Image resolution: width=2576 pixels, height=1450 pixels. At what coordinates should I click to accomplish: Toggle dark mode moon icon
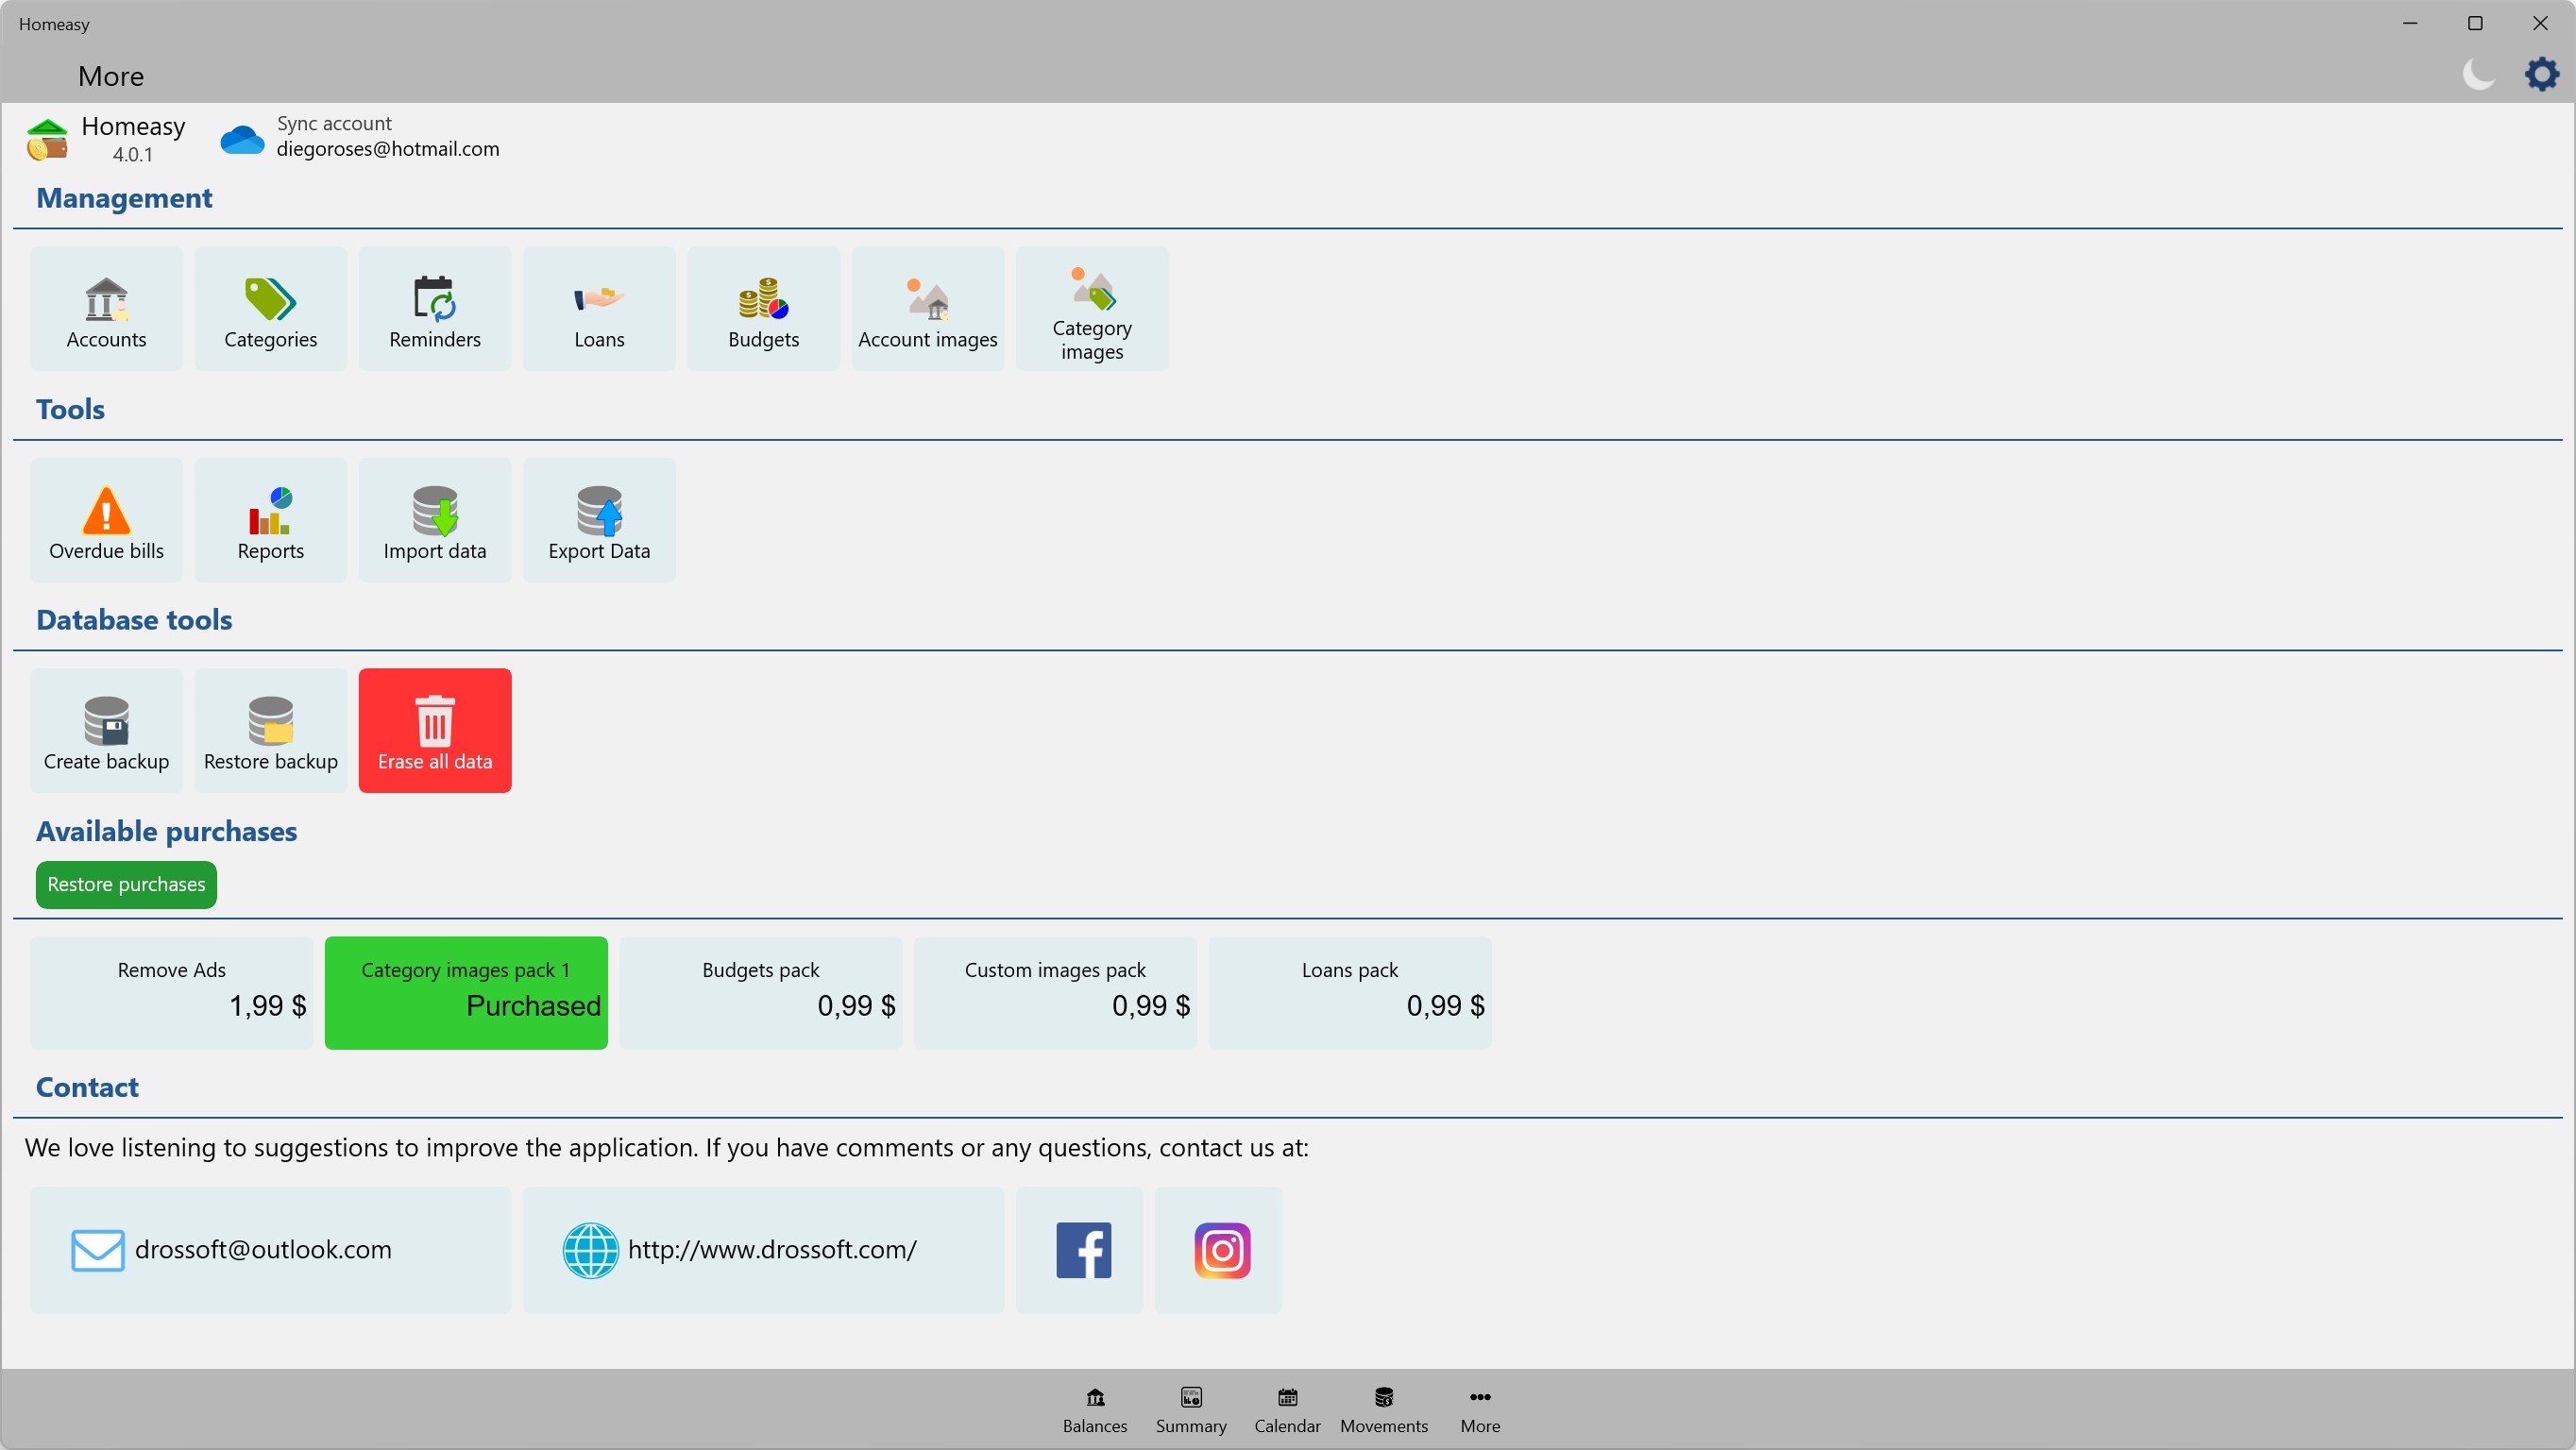pyautogui.click(x=2479, y=75)
